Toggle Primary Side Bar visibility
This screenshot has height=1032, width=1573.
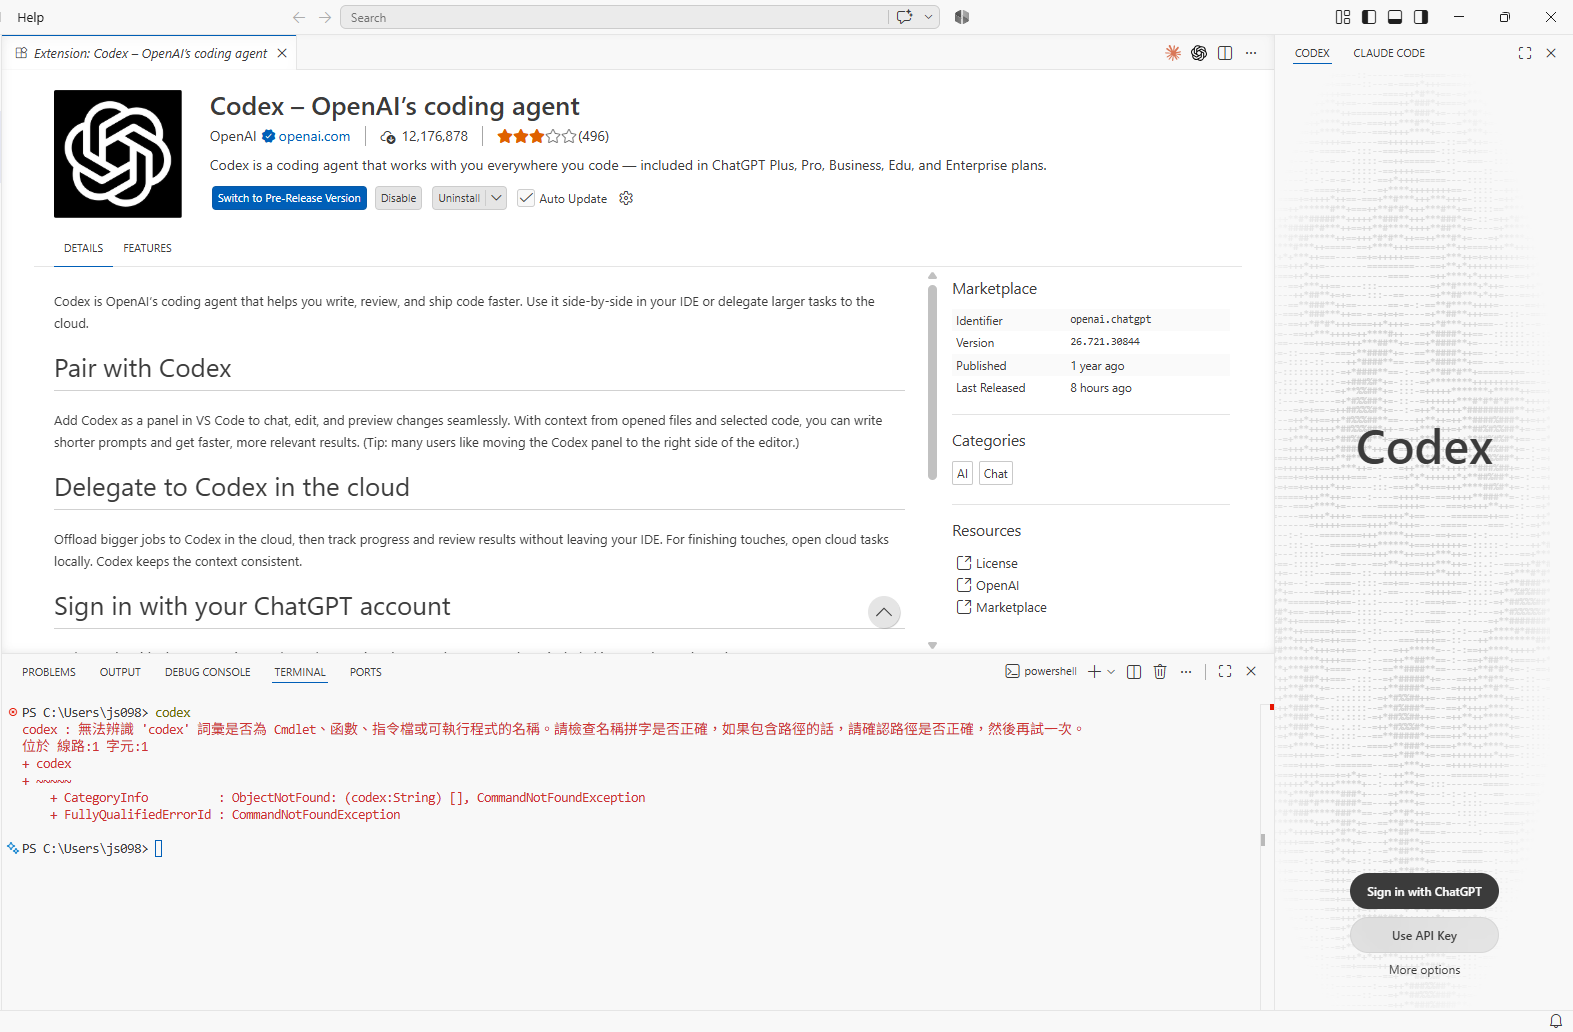[x=1369, y=17]
